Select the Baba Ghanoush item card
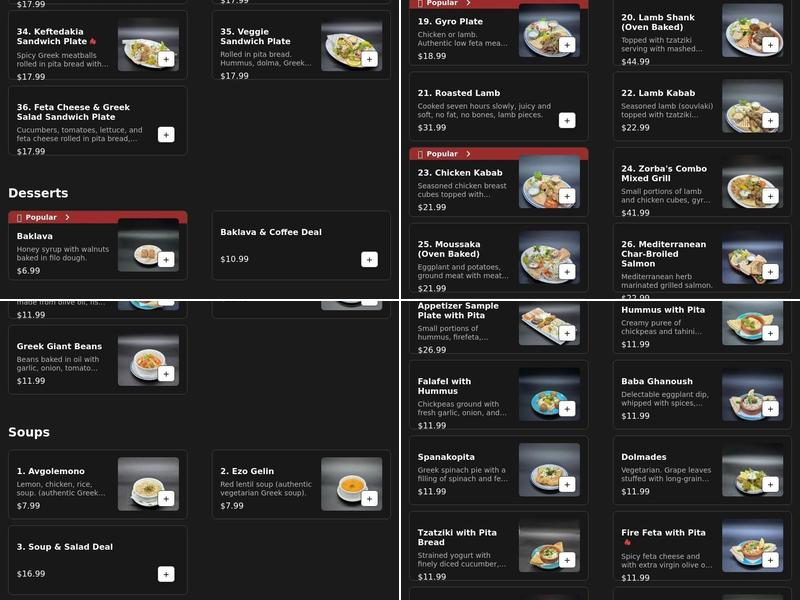 pos(702,394)
